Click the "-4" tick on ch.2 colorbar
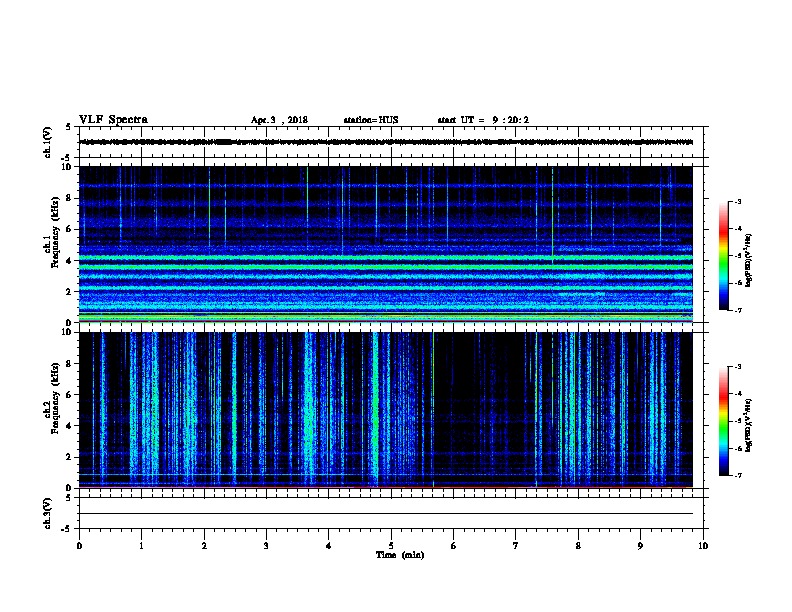The image size is (792, 612). 737,394
